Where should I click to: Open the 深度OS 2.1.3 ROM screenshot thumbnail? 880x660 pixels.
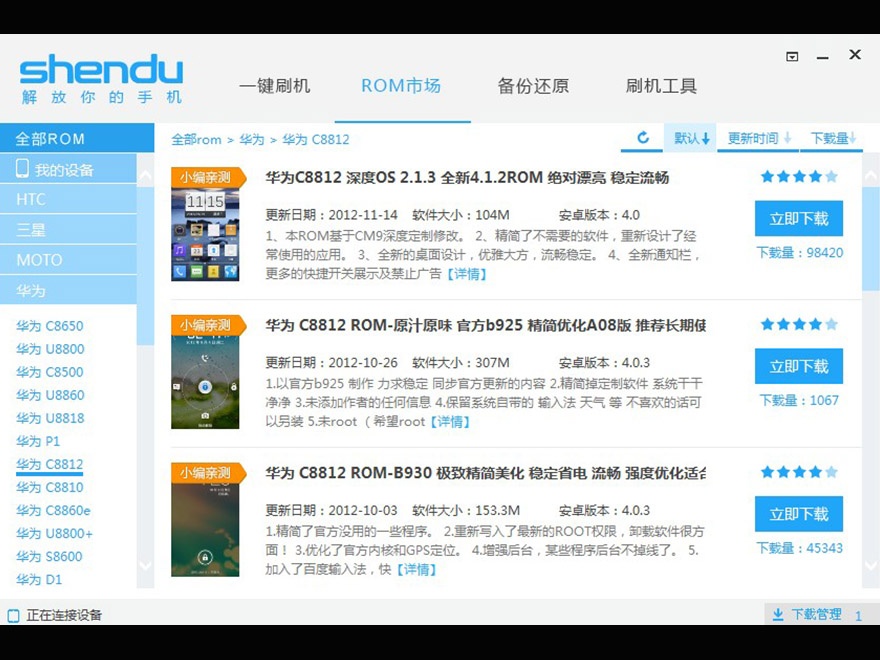coord(205,224)
